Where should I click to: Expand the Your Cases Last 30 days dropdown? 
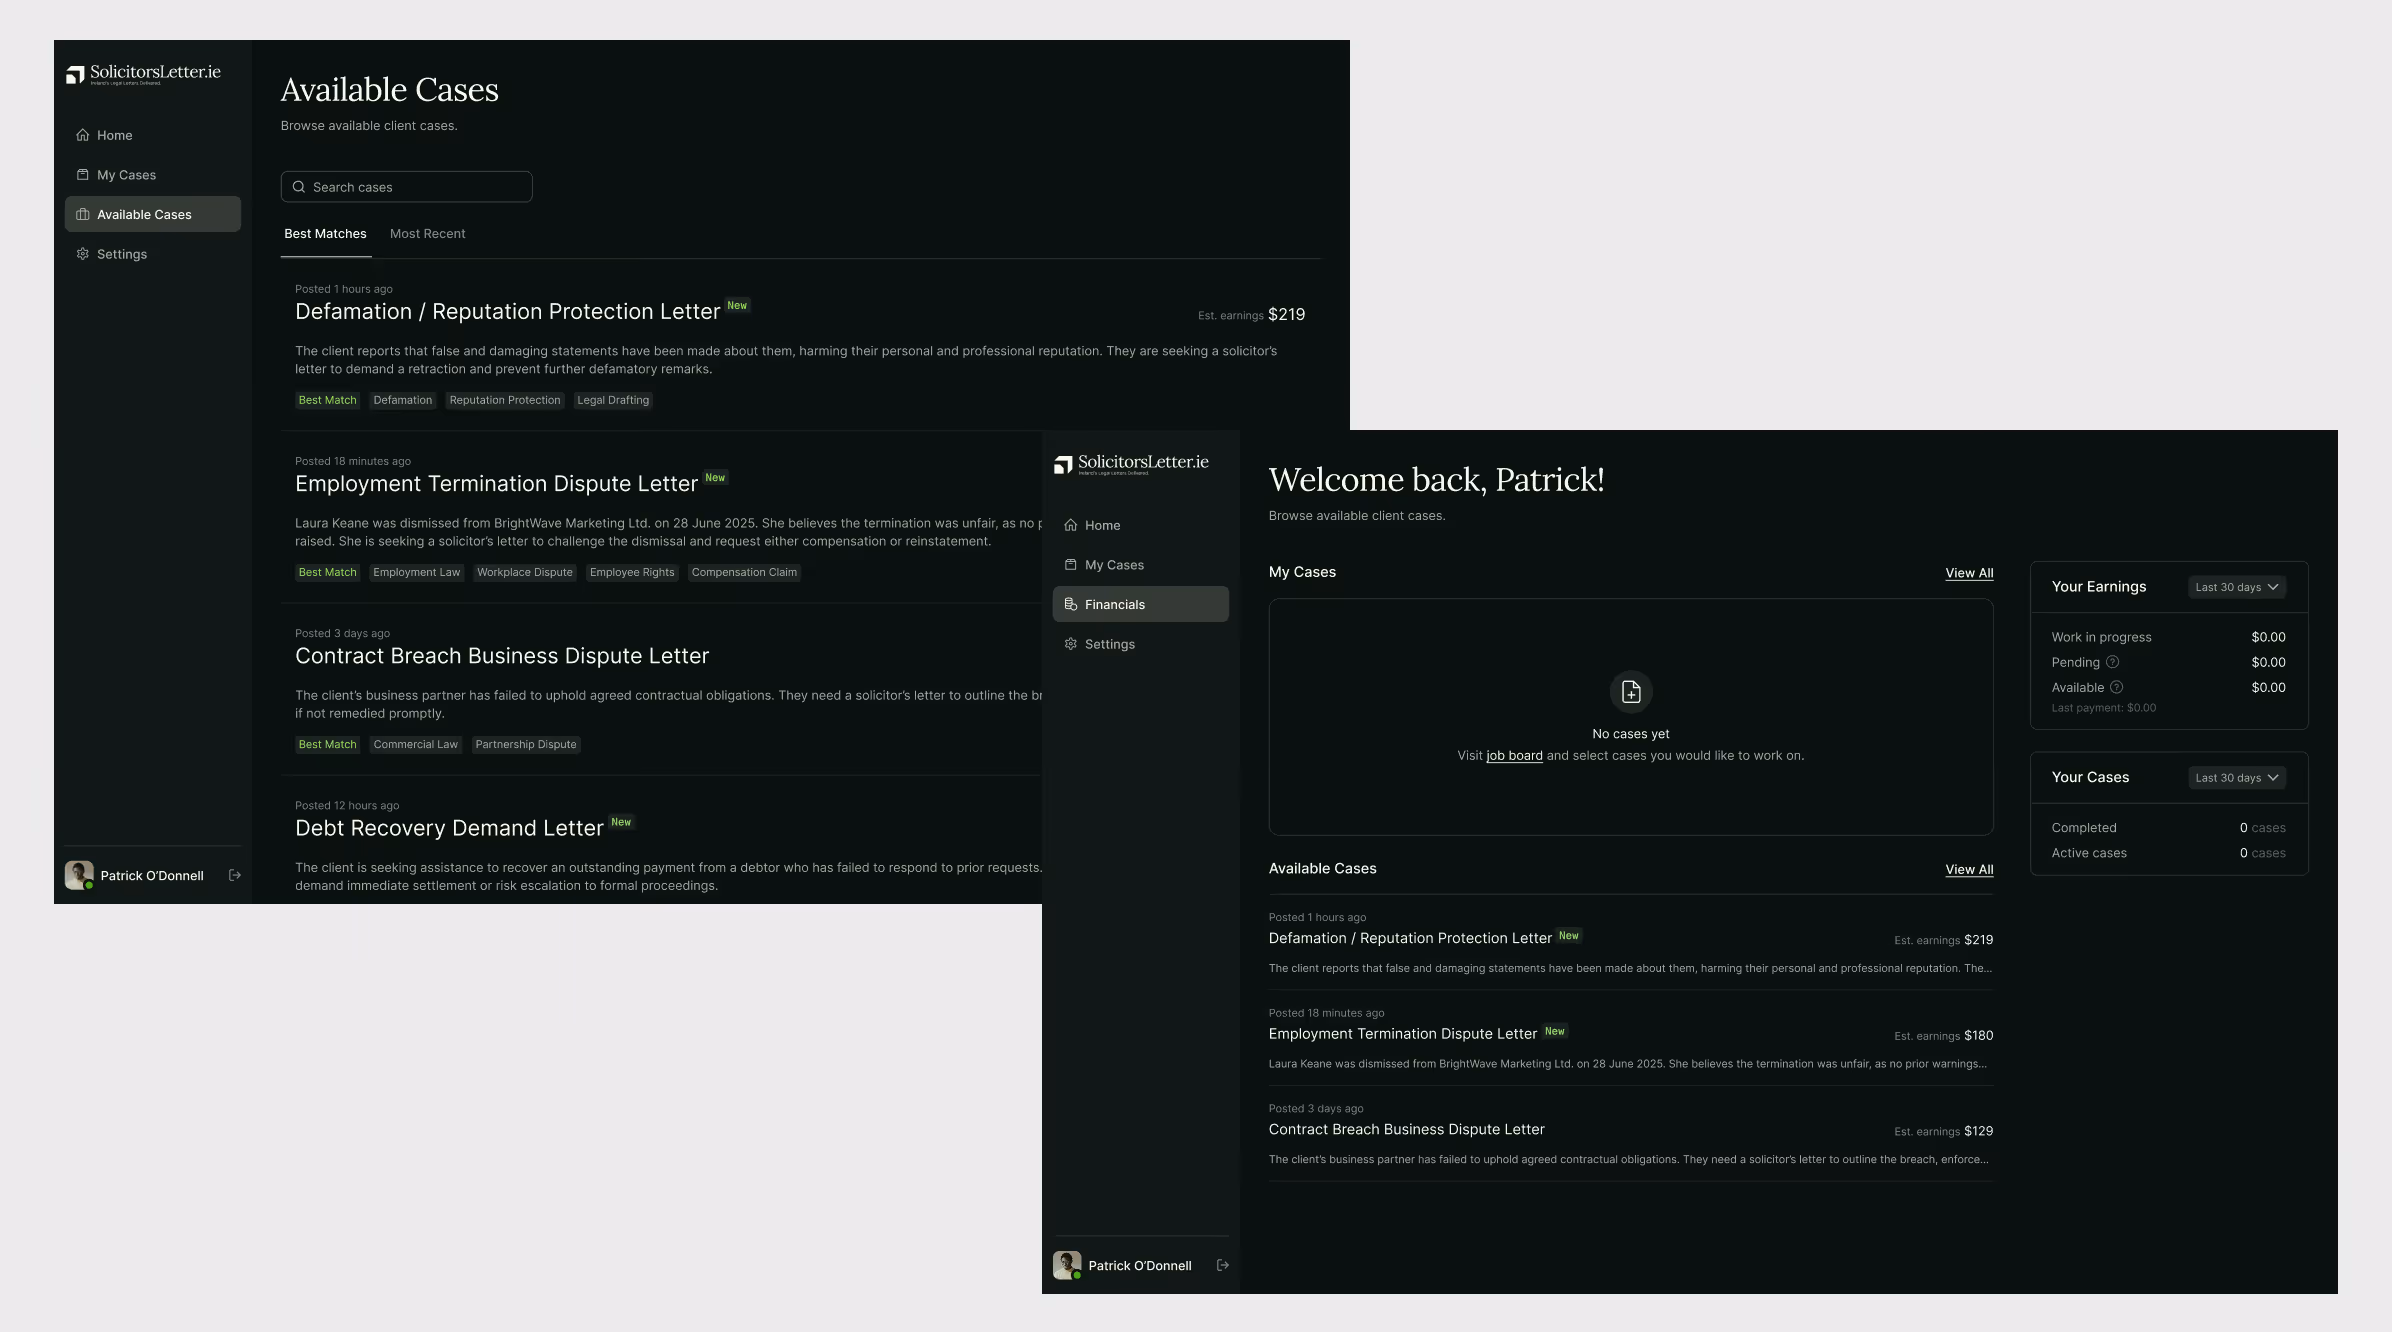[2236, 777]
